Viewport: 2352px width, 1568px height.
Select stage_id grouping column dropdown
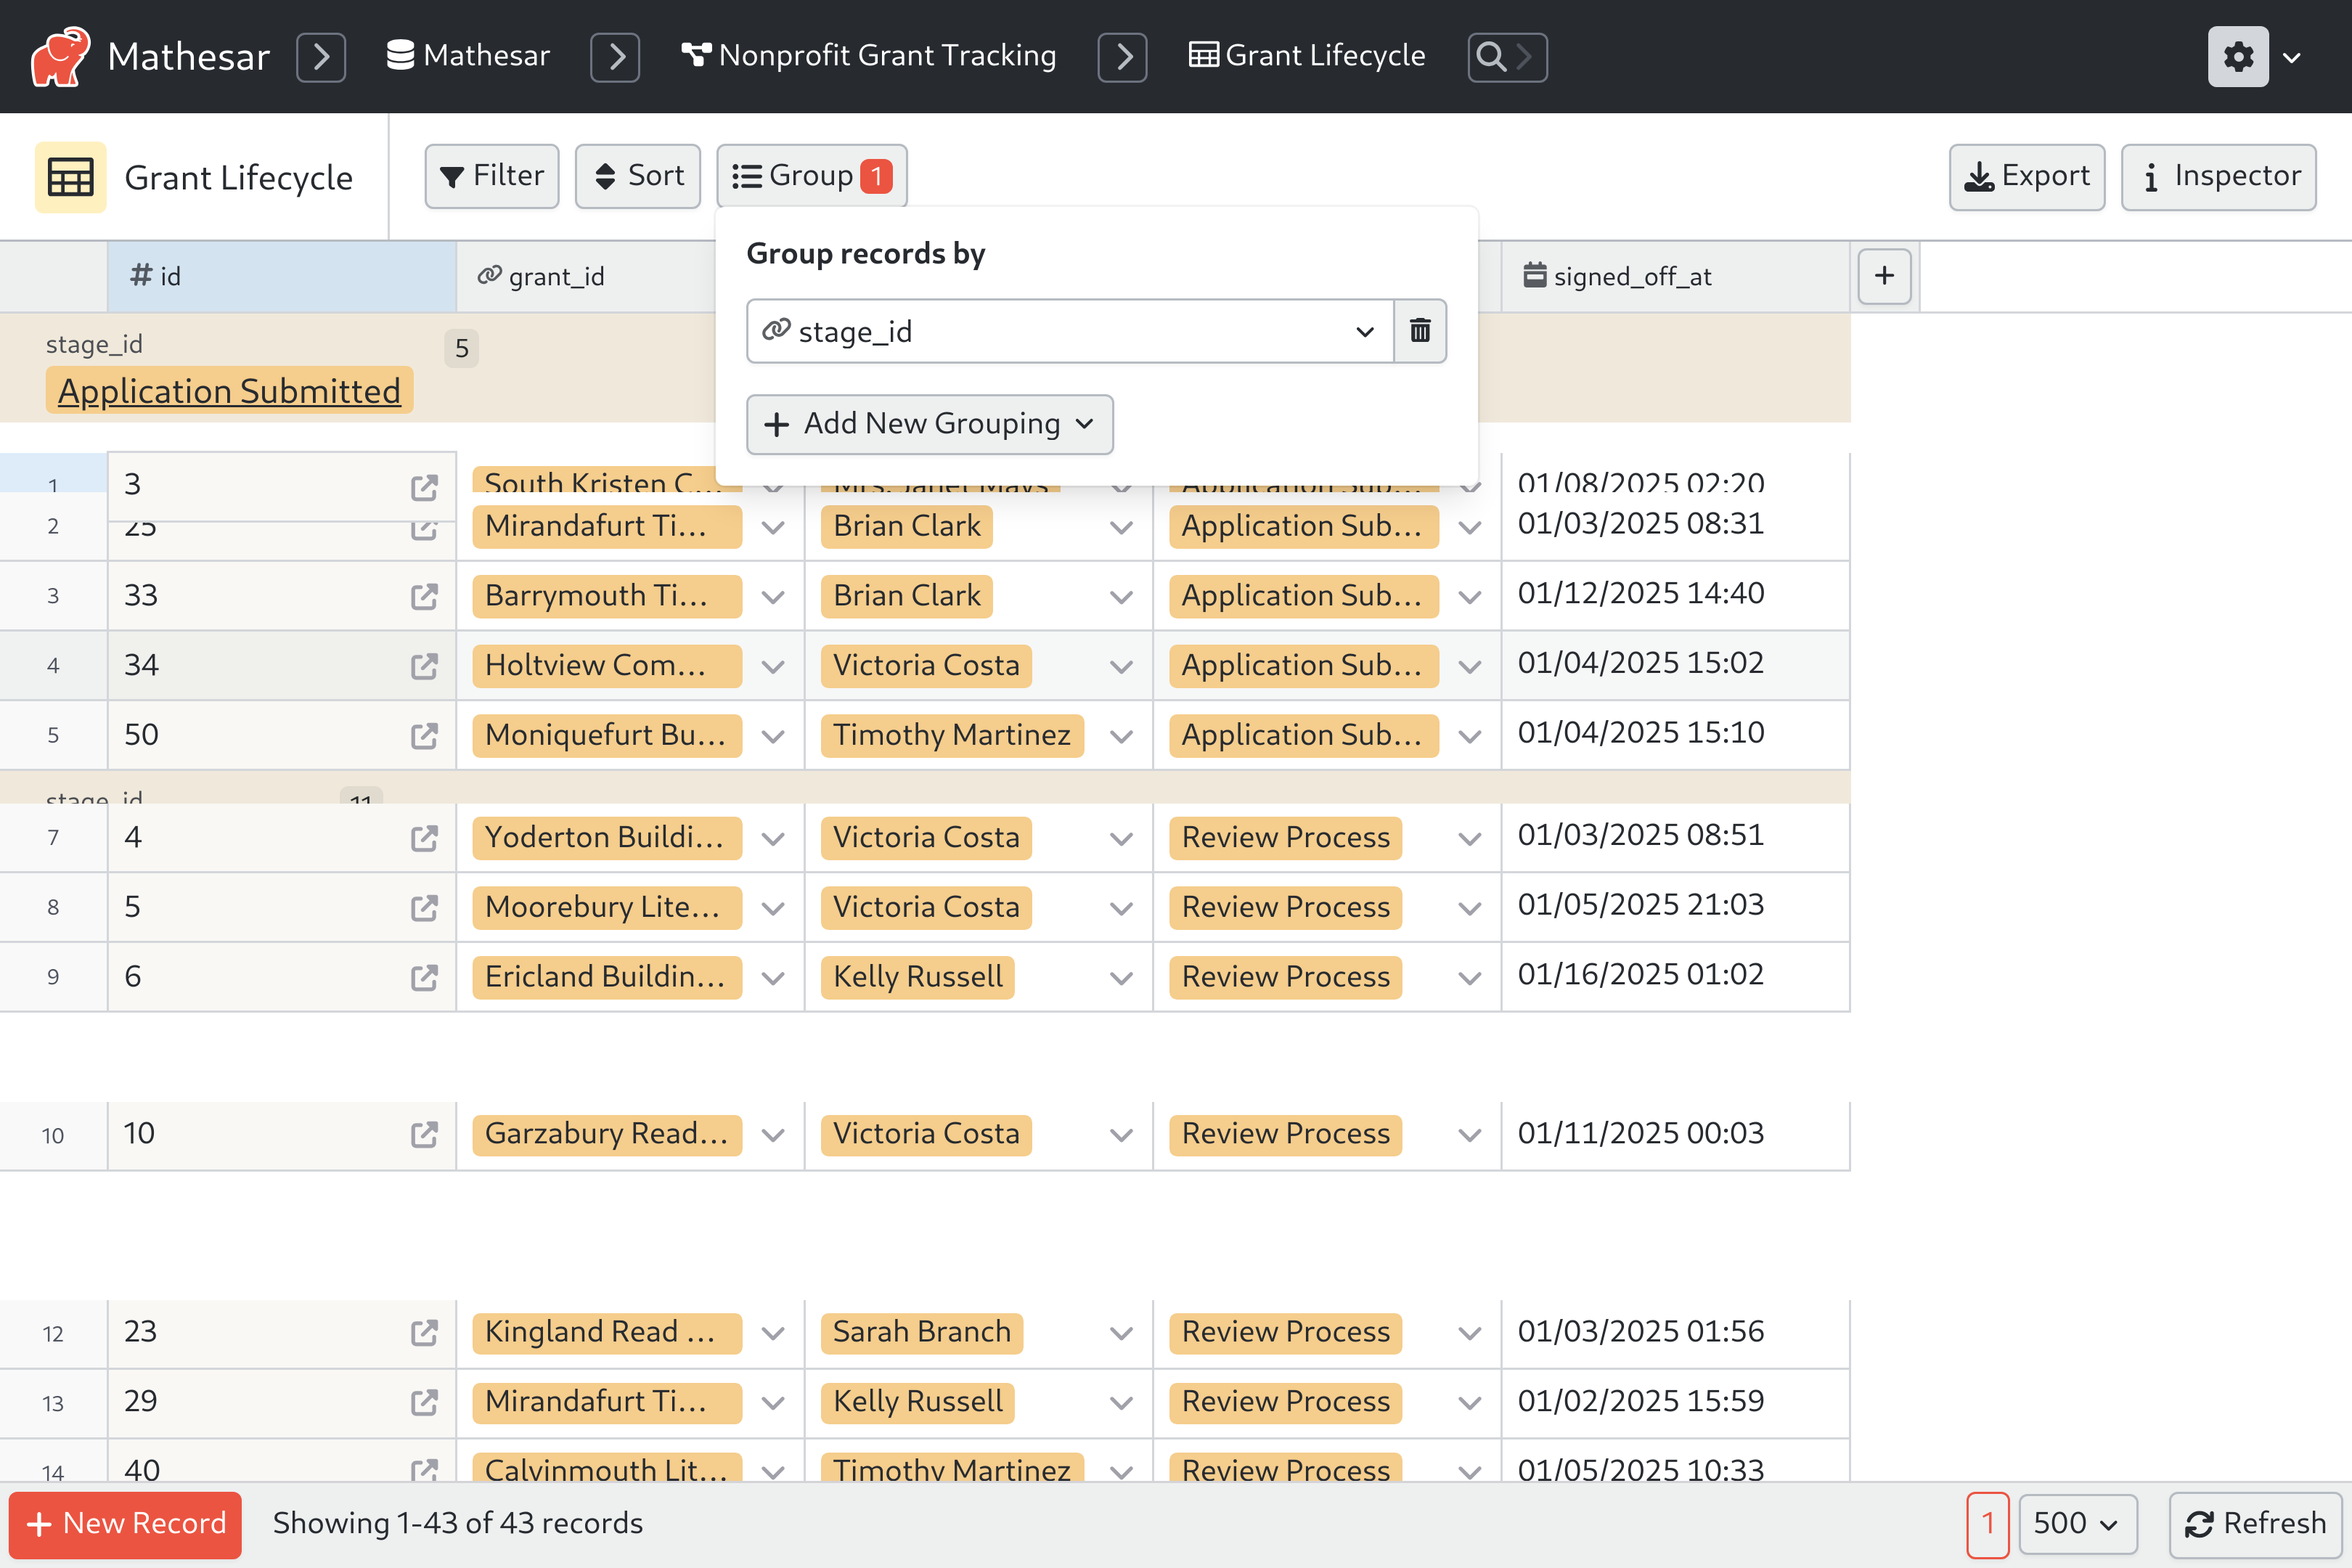tap(1070, 331)
